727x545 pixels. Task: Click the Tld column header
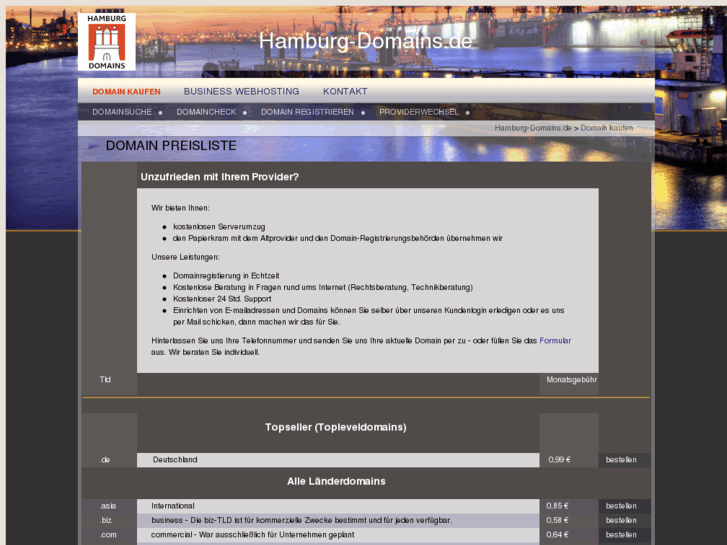coord(105,379)
